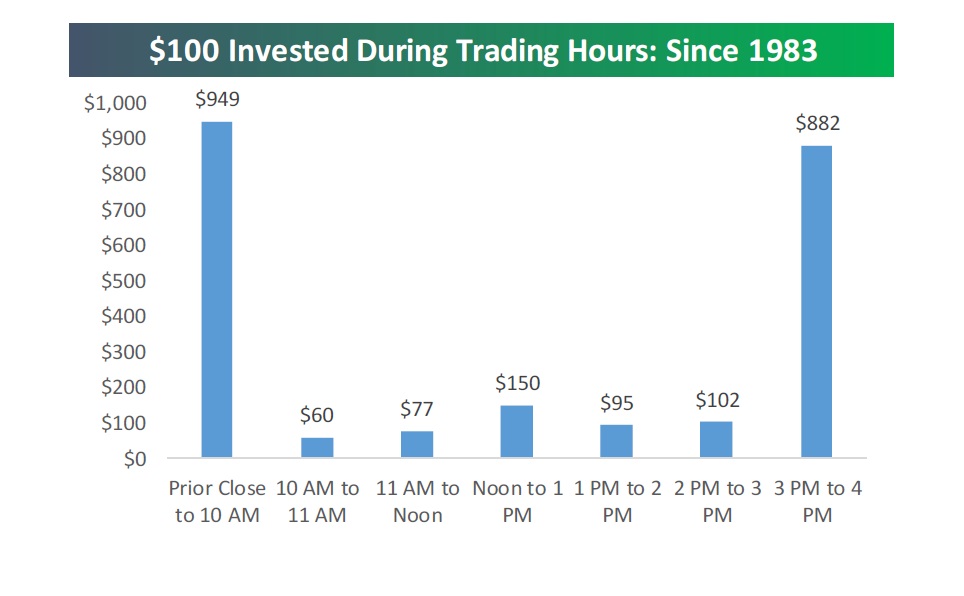Select the 10 AM to 11 AM bar
This screenshot has width=964, height=596.
pyautogui.click(x=317, y=447)
